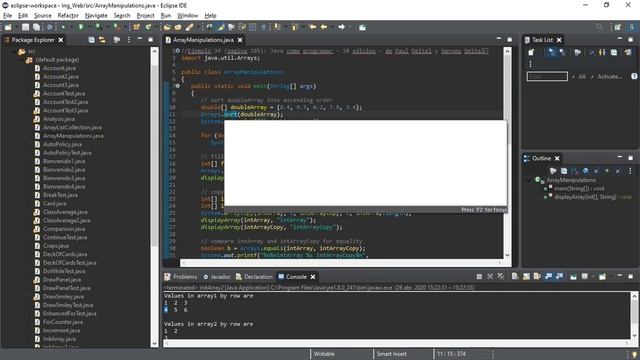This screenshot has height=360, width=640.
Task: Click the Back navigation arrow
Action: pyautogui.click(x=324, y=27)
